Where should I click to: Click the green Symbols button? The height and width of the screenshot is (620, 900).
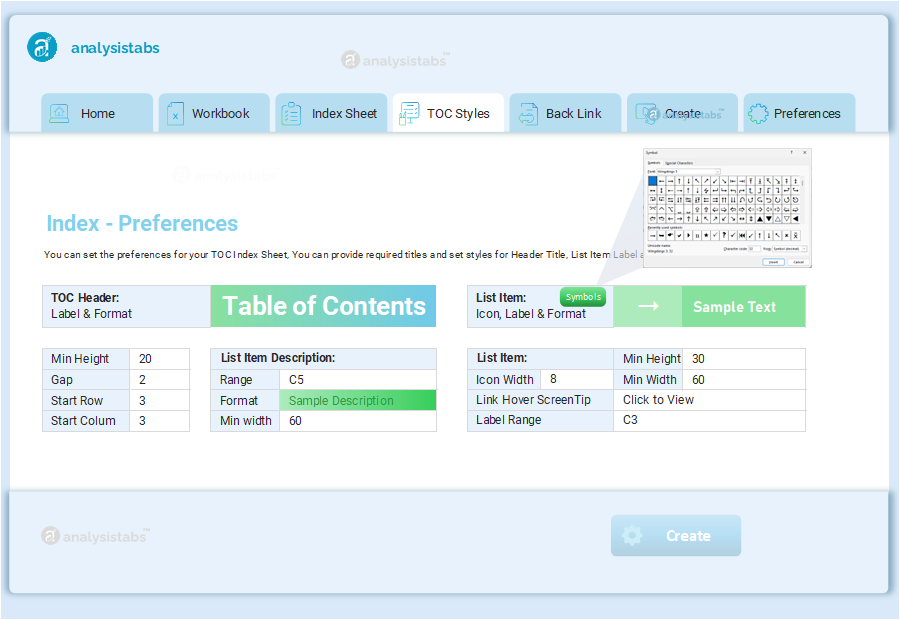(x=583, y=297)
